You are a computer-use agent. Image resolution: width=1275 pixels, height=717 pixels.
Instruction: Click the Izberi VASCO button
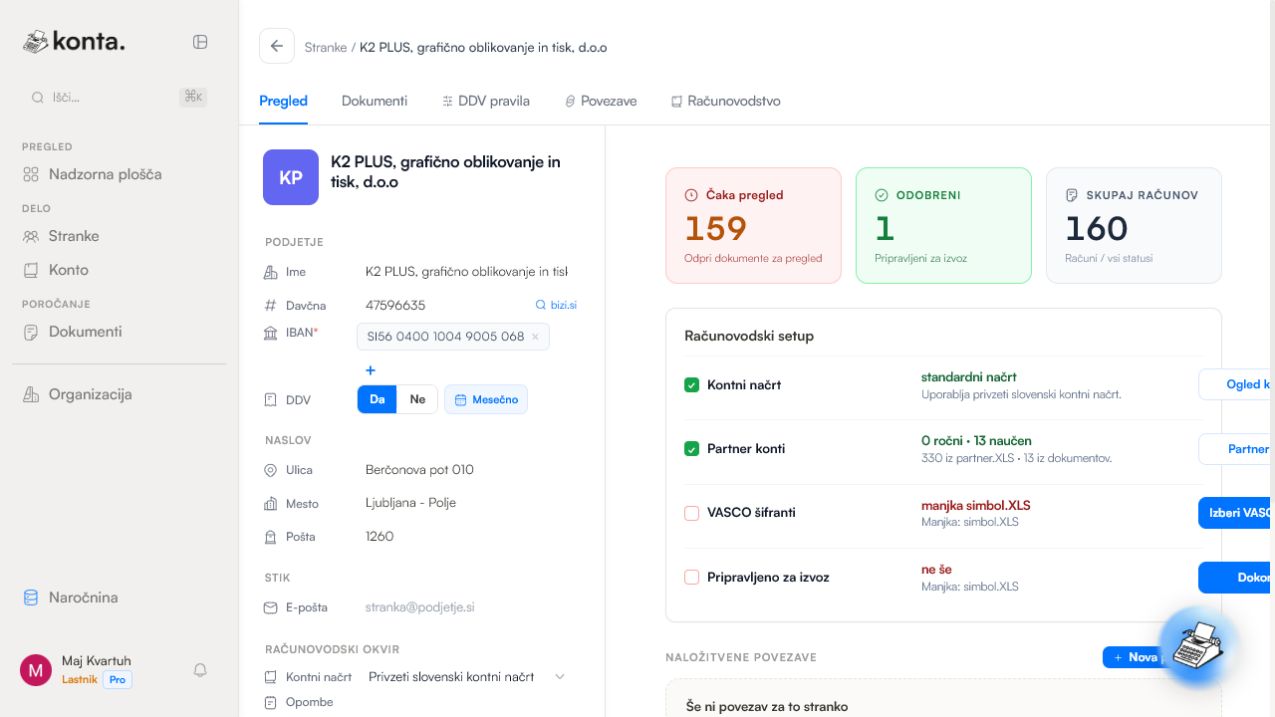click(1236, 513)
